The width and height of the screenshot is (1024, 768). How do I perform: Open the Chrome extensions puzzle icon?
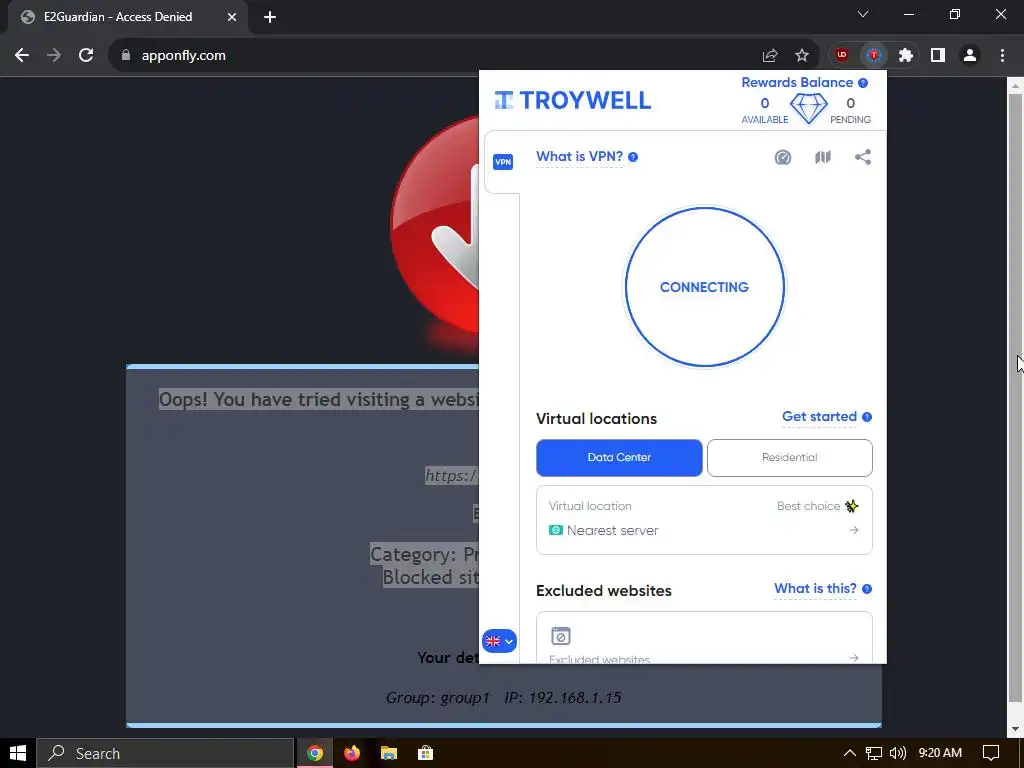(905, 56)
